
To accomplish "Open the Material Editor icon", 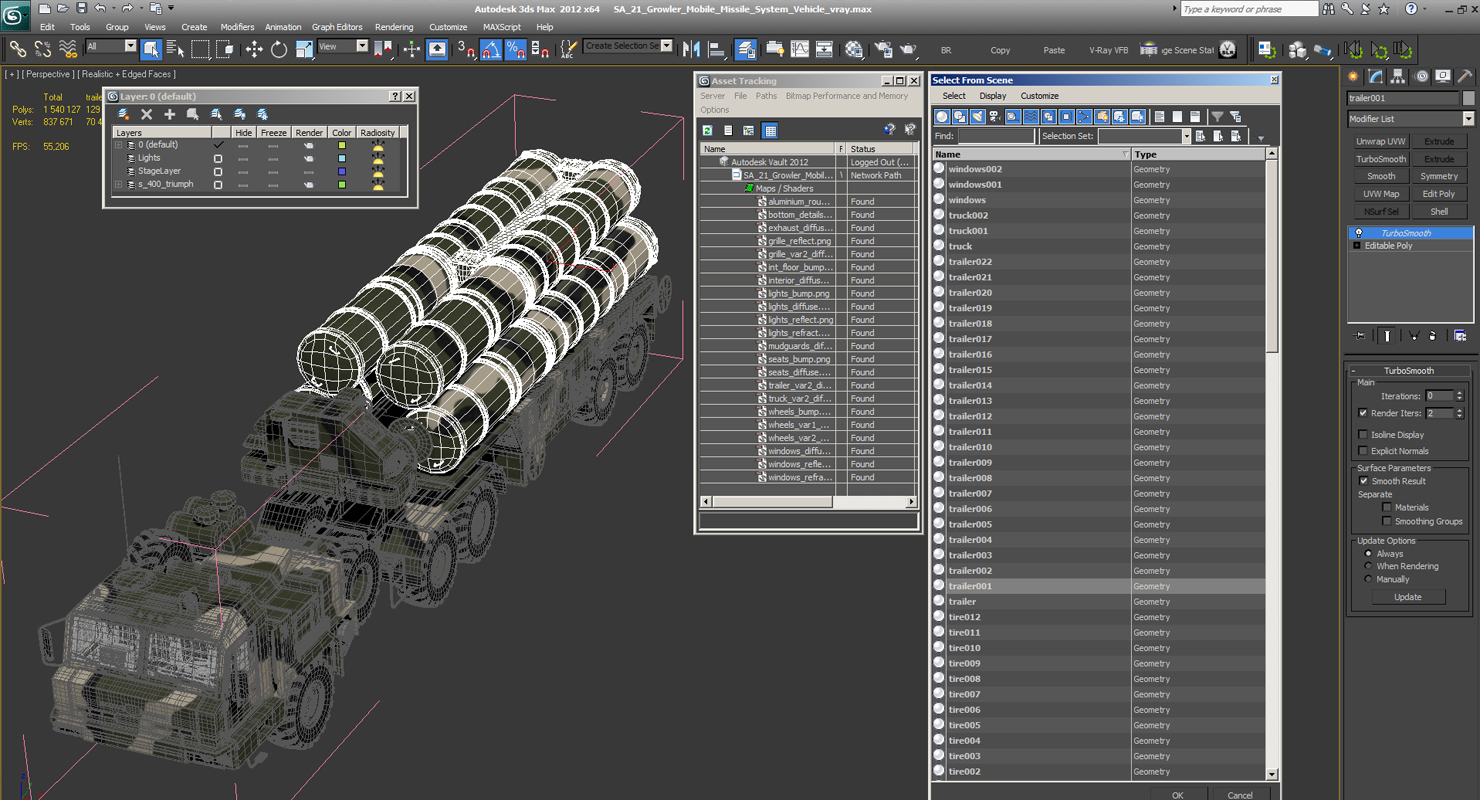I will tap(853, 48).
